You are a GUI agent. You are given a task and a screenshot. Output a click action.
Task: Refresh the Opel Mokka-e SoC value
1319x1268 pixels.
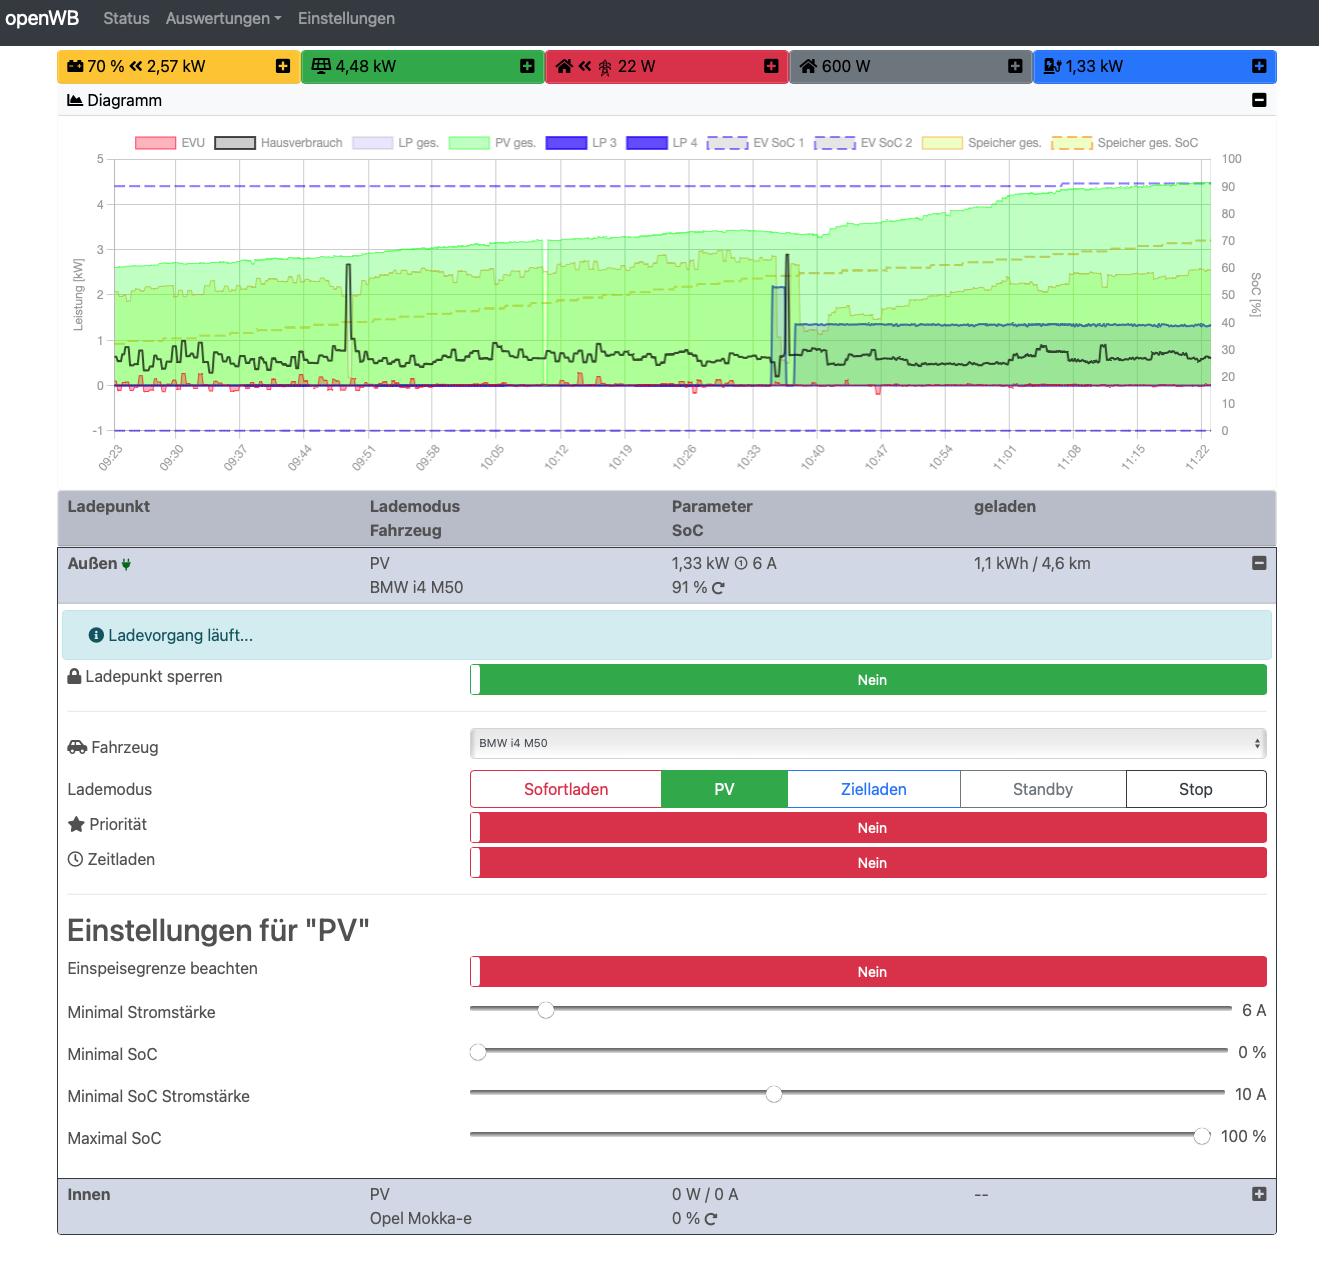click(711, 1219)
